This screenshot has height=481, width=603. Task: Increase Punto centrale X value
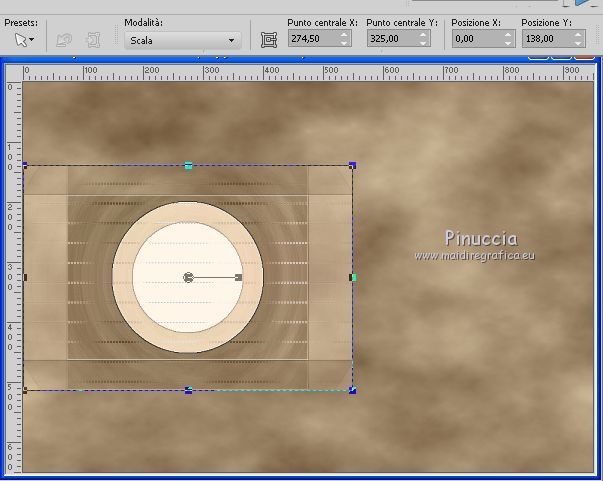[x=344, y=35]
